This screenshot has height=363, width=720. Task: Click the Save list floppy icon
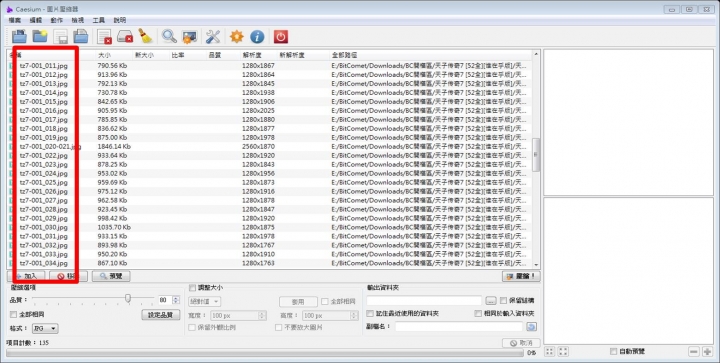click(x=61, y=36)
